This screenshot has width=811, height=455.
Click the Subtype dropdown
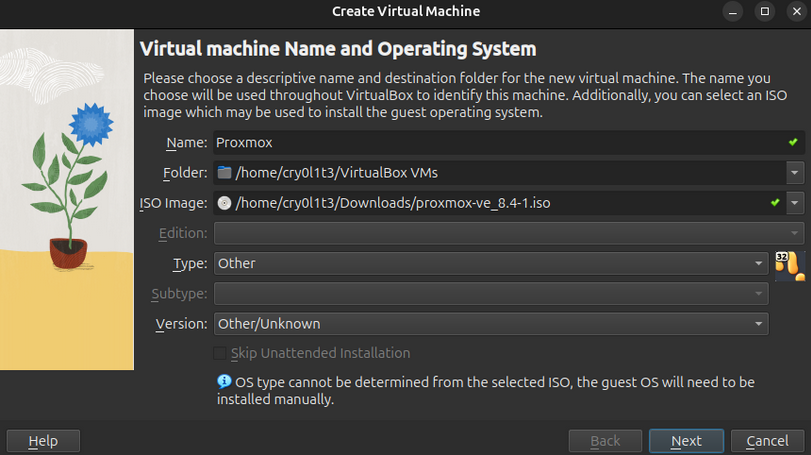490,294
